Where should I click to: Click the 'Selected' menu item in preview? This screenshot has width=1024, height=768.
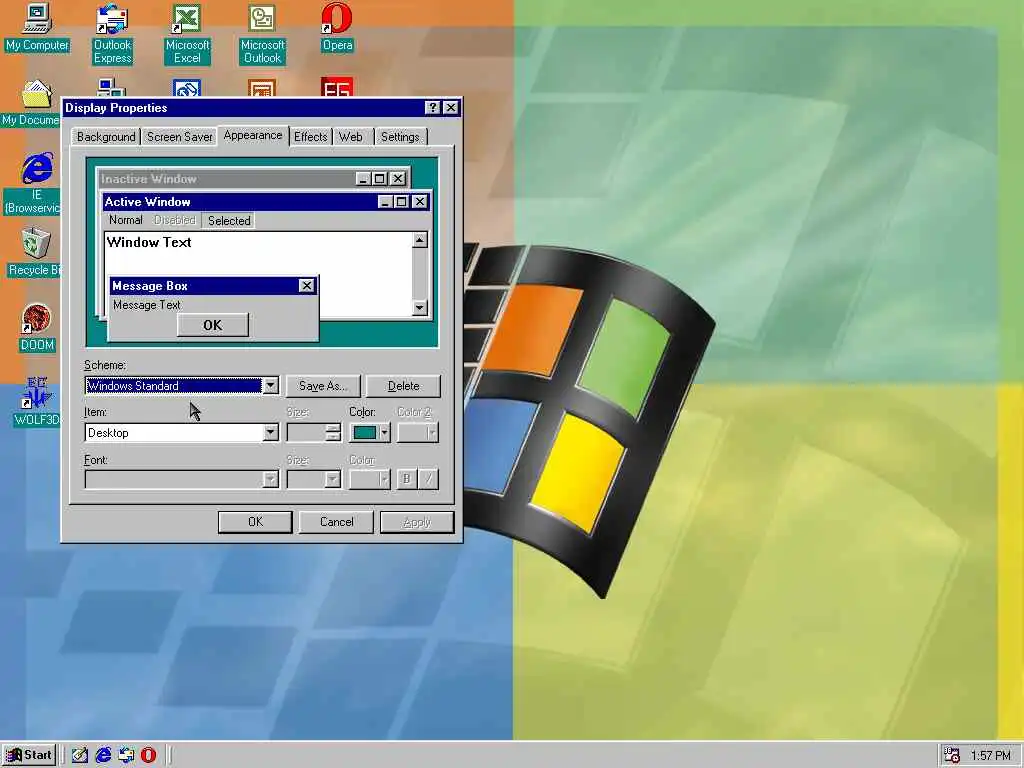(229, 221)
